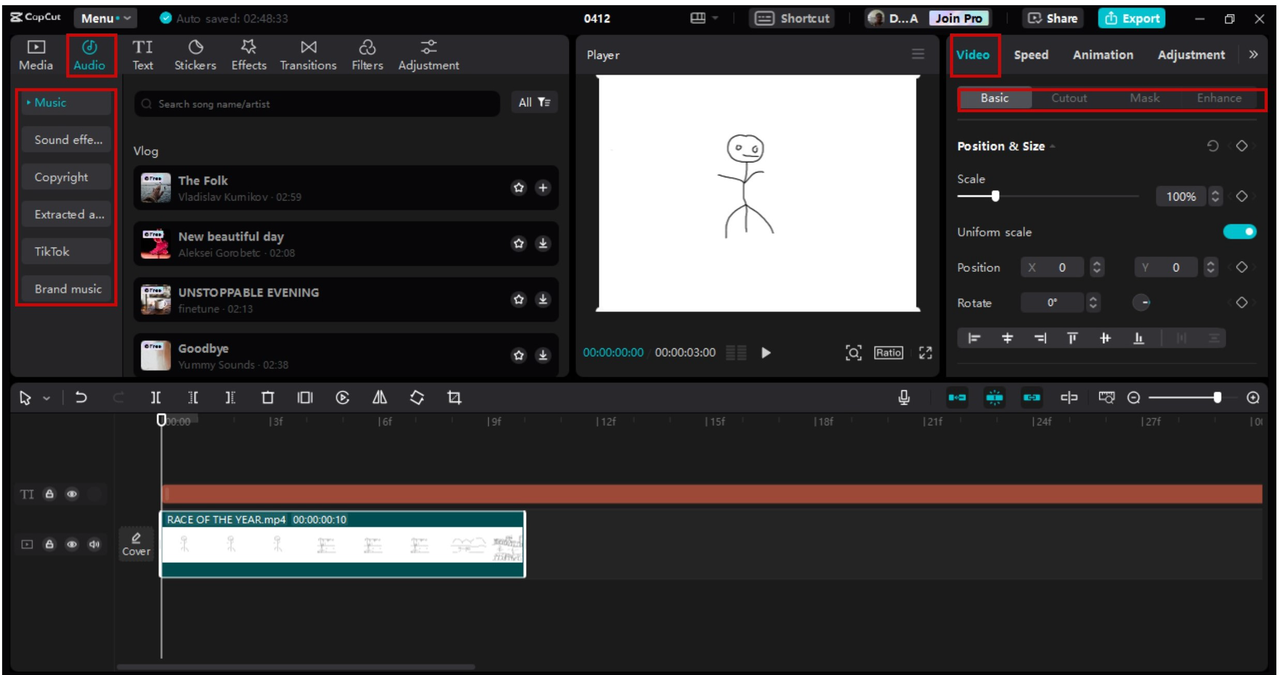Click the song search field

point(317,104)
